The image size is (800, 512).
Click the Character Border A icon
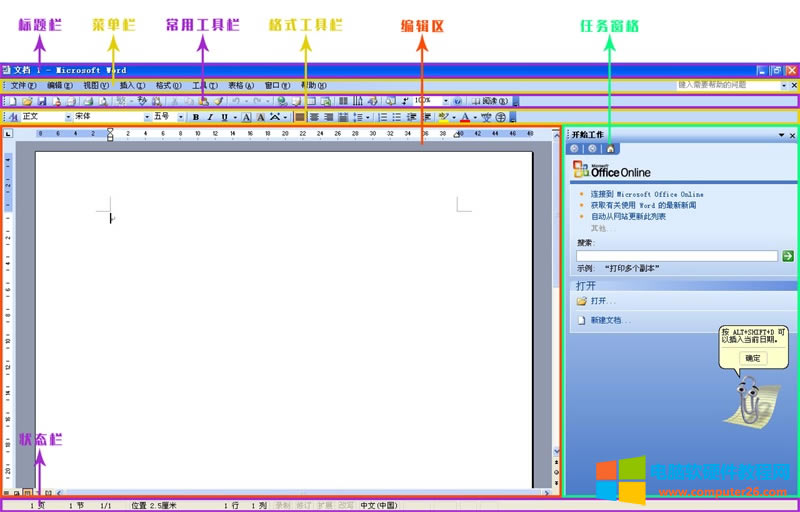click(246, 117)
